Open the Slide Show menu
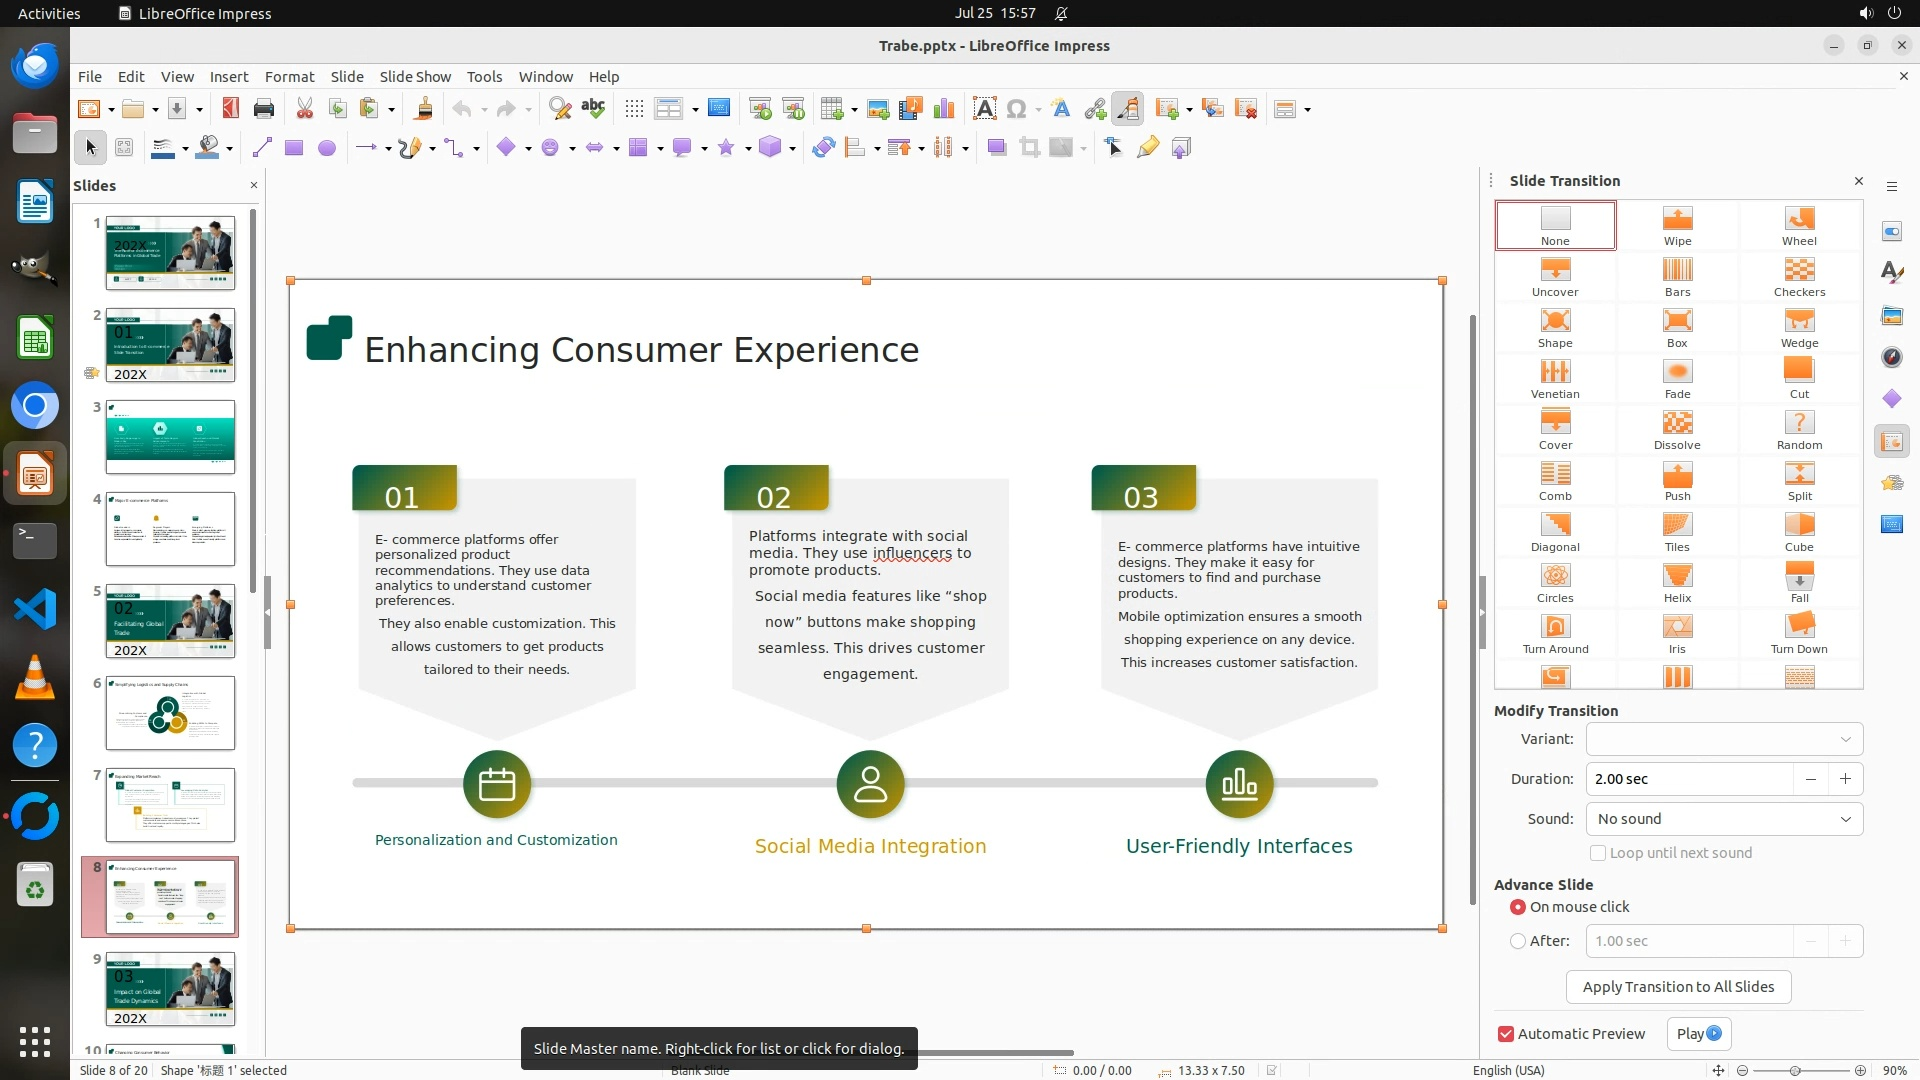Viewport: 1920px width, 1080px height. (414, 76)
